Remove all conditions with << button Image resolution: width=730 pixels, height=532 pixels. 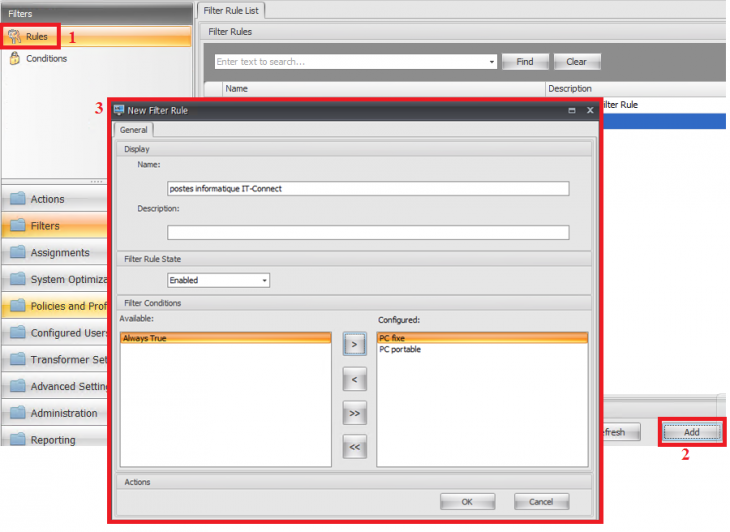[354, 447]
